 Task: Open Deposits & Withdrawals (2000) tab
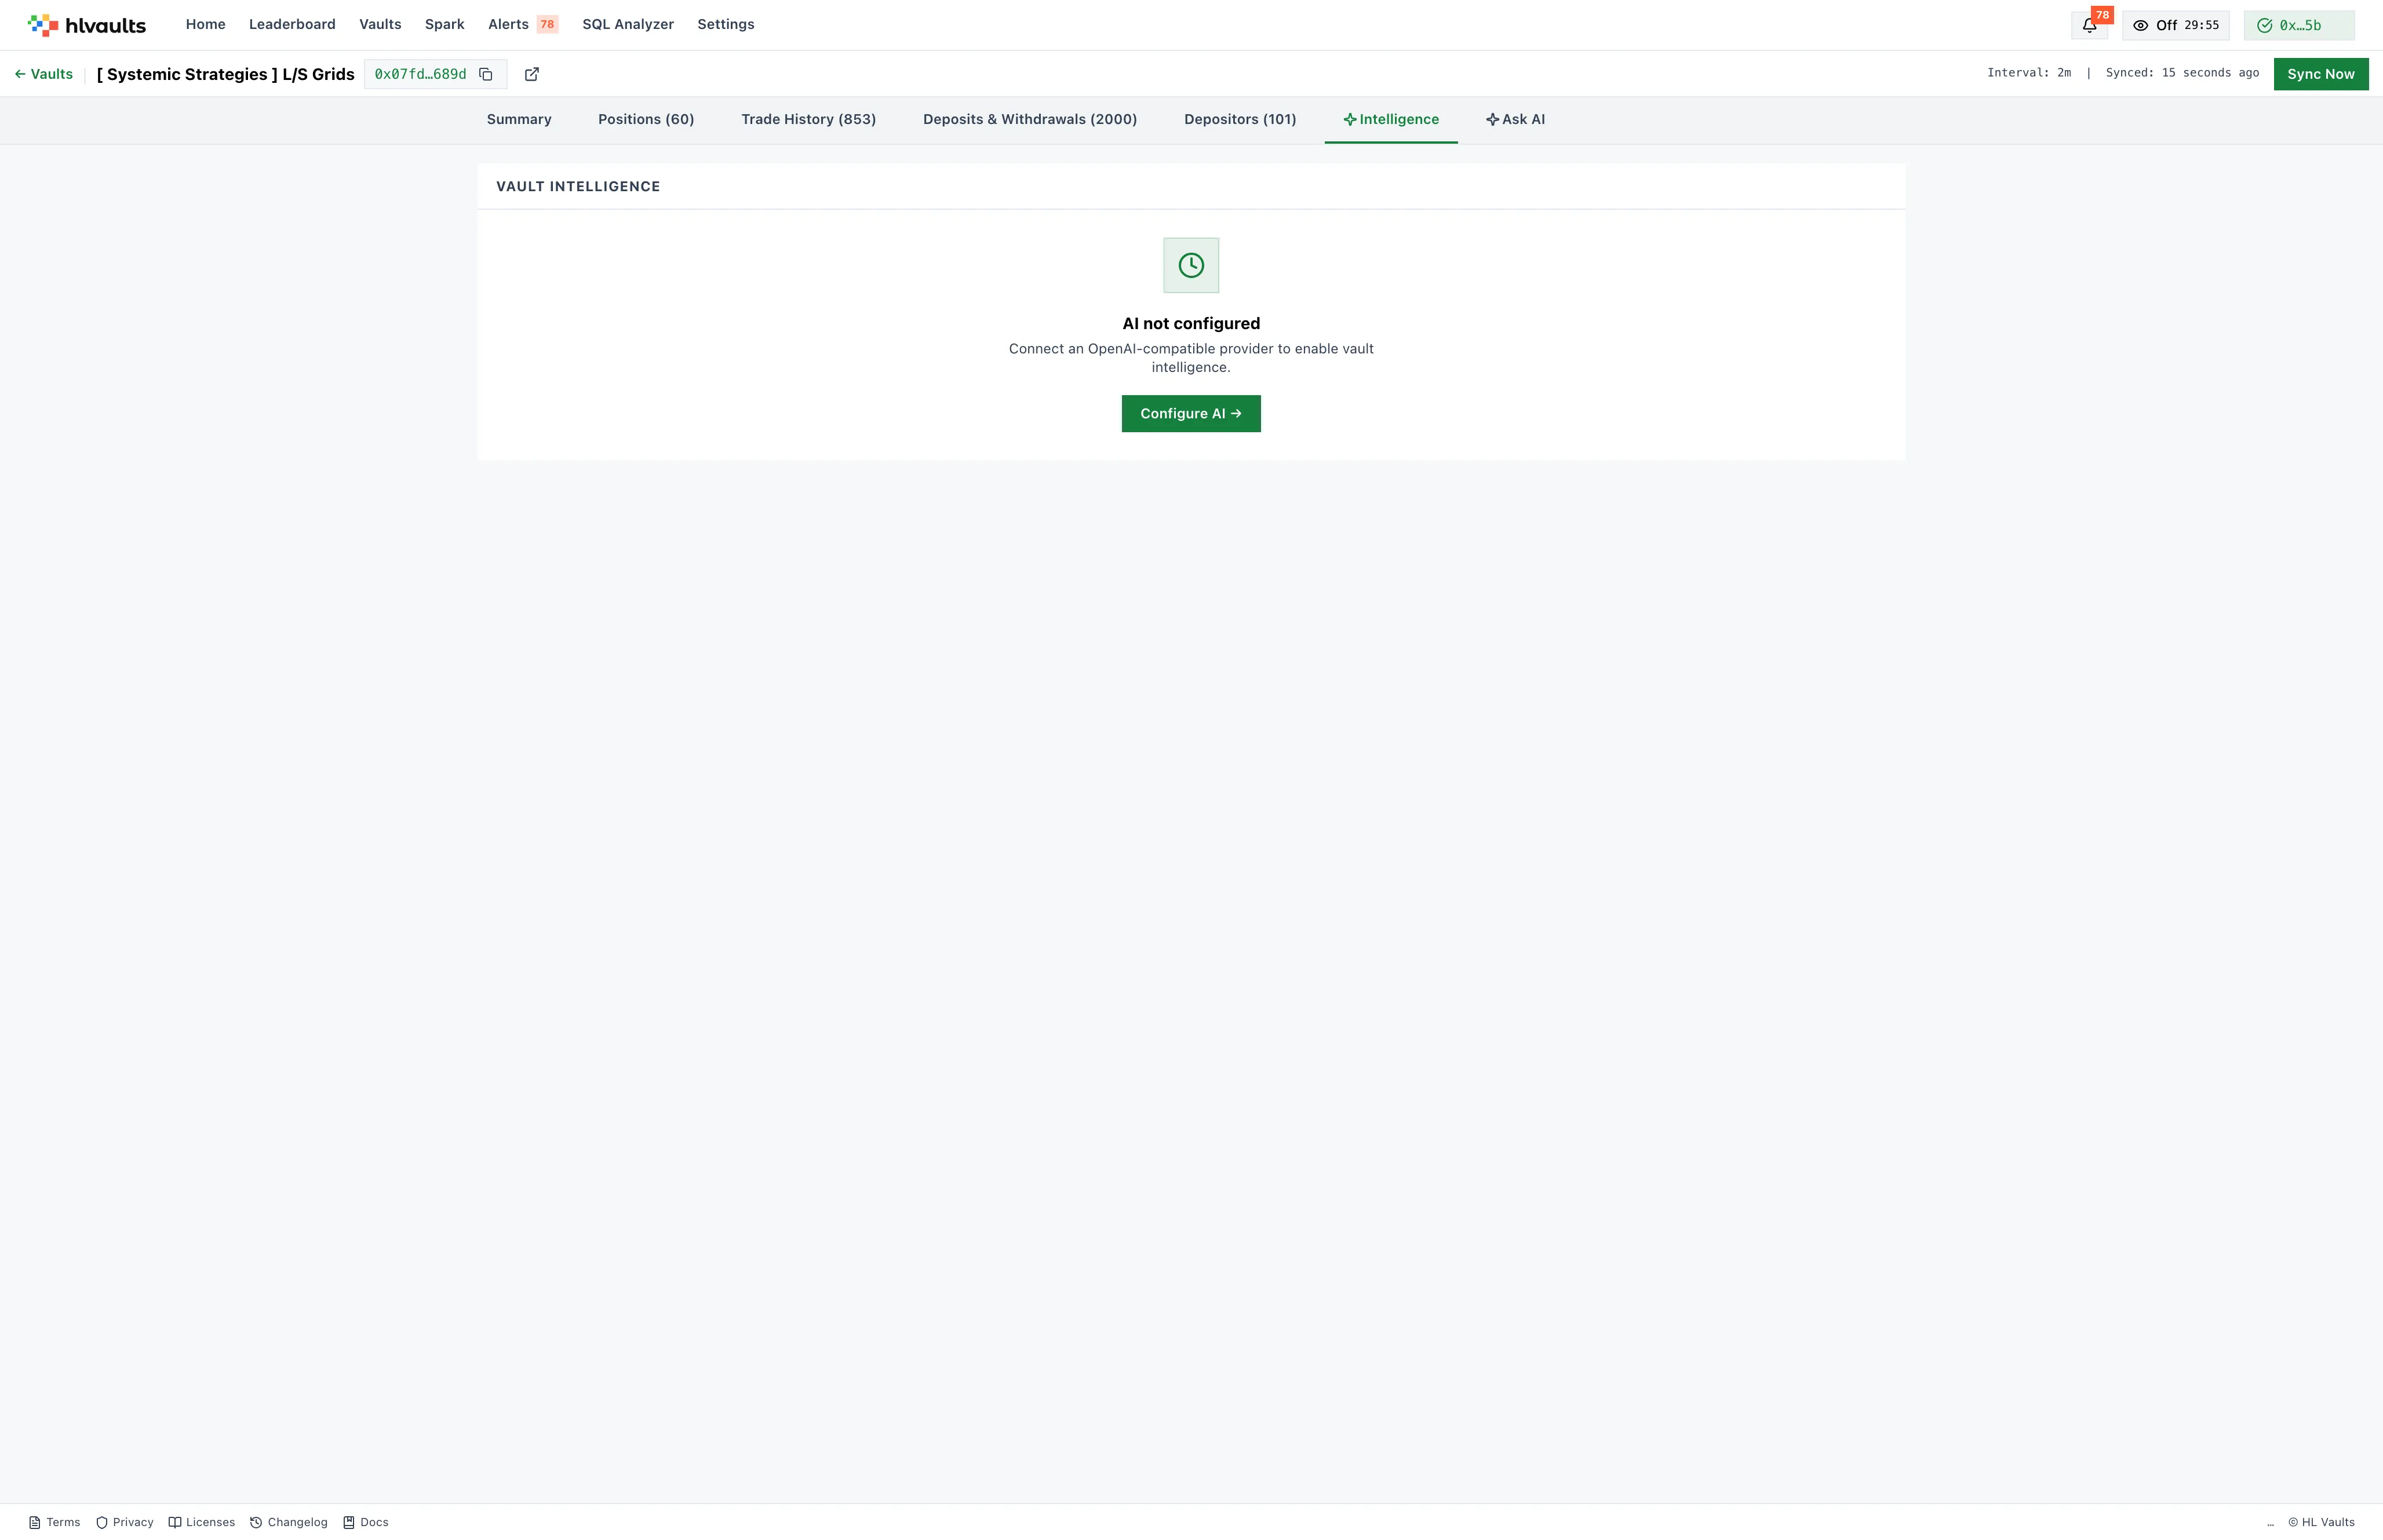tap(1030, 120)
